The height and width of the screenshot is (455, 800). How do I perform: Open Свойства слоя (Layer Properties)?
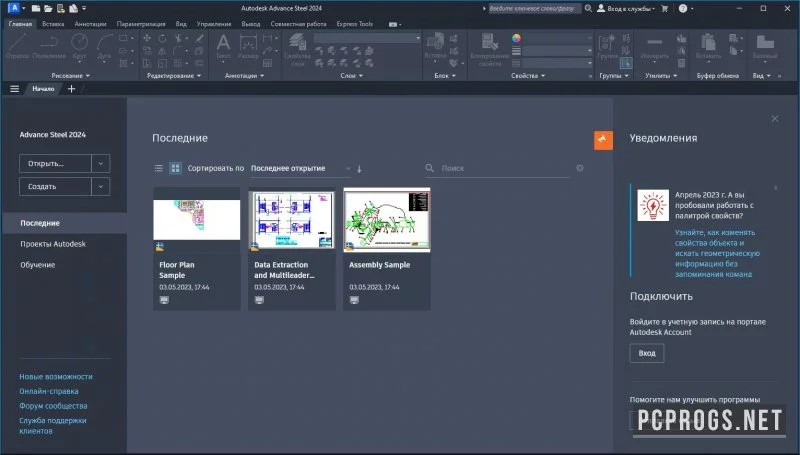[x=297, y=49]
